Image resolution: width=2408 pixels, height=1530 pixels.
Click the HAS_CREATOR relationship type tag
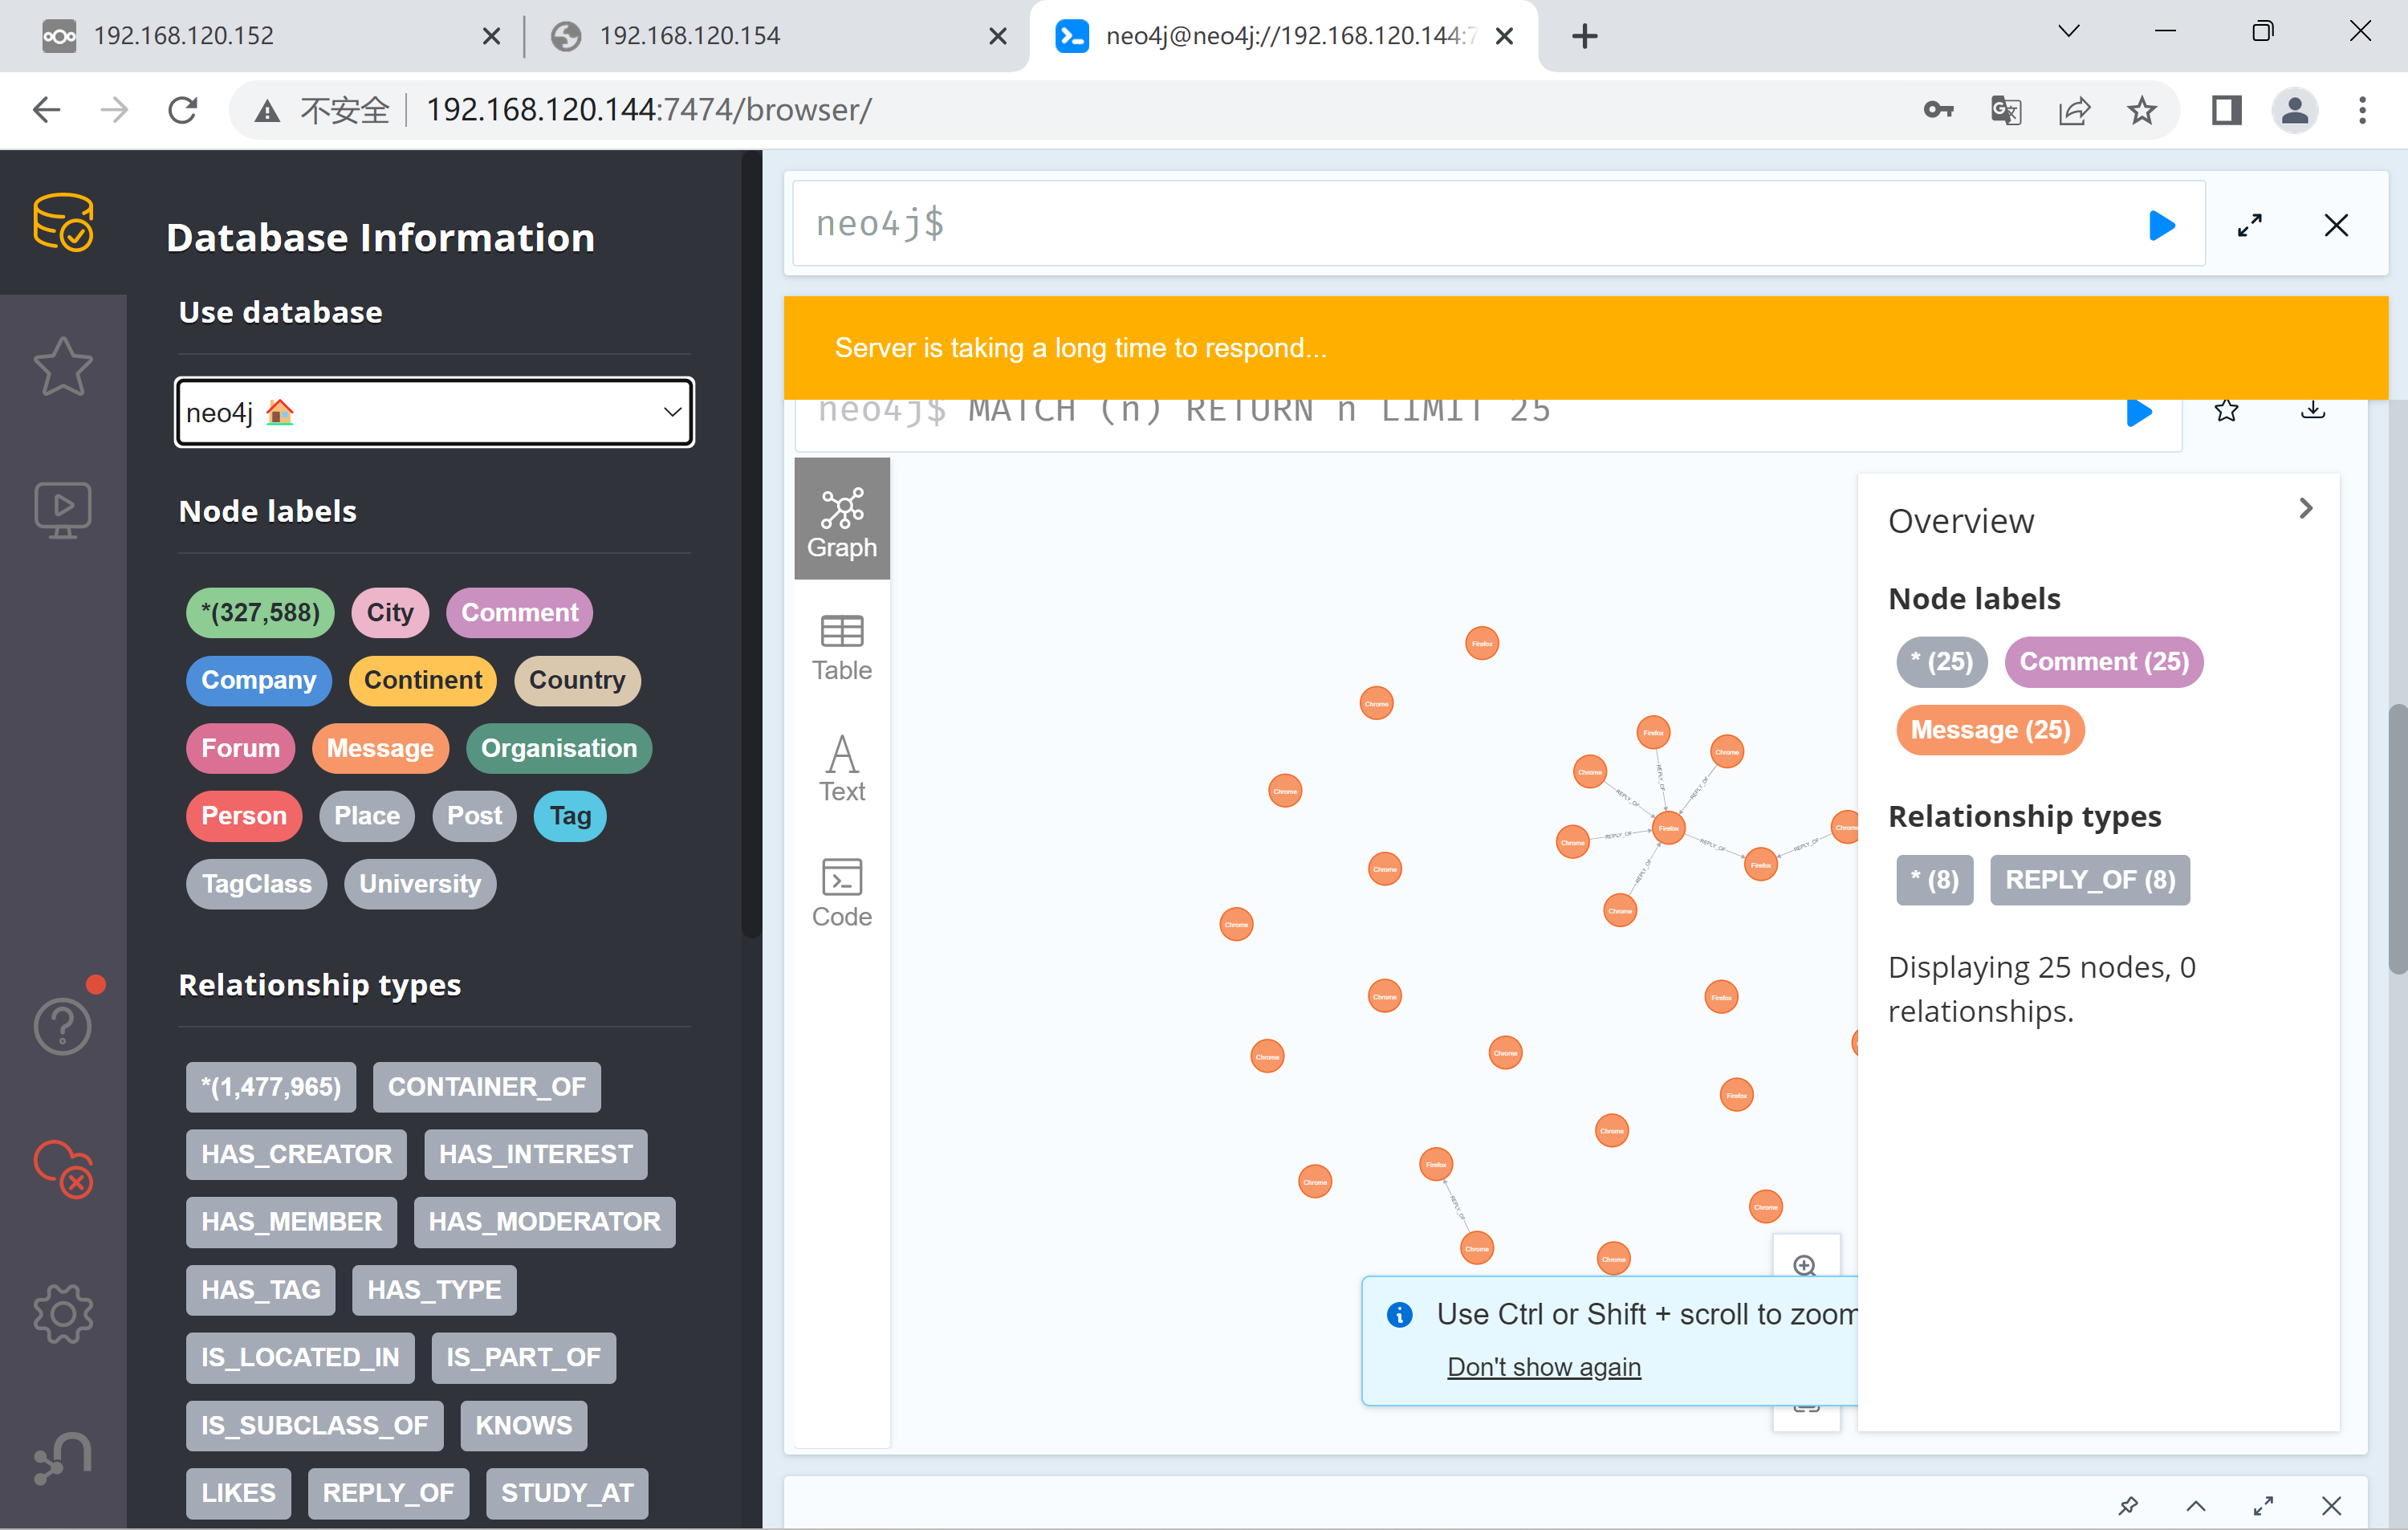[297, 1153]
